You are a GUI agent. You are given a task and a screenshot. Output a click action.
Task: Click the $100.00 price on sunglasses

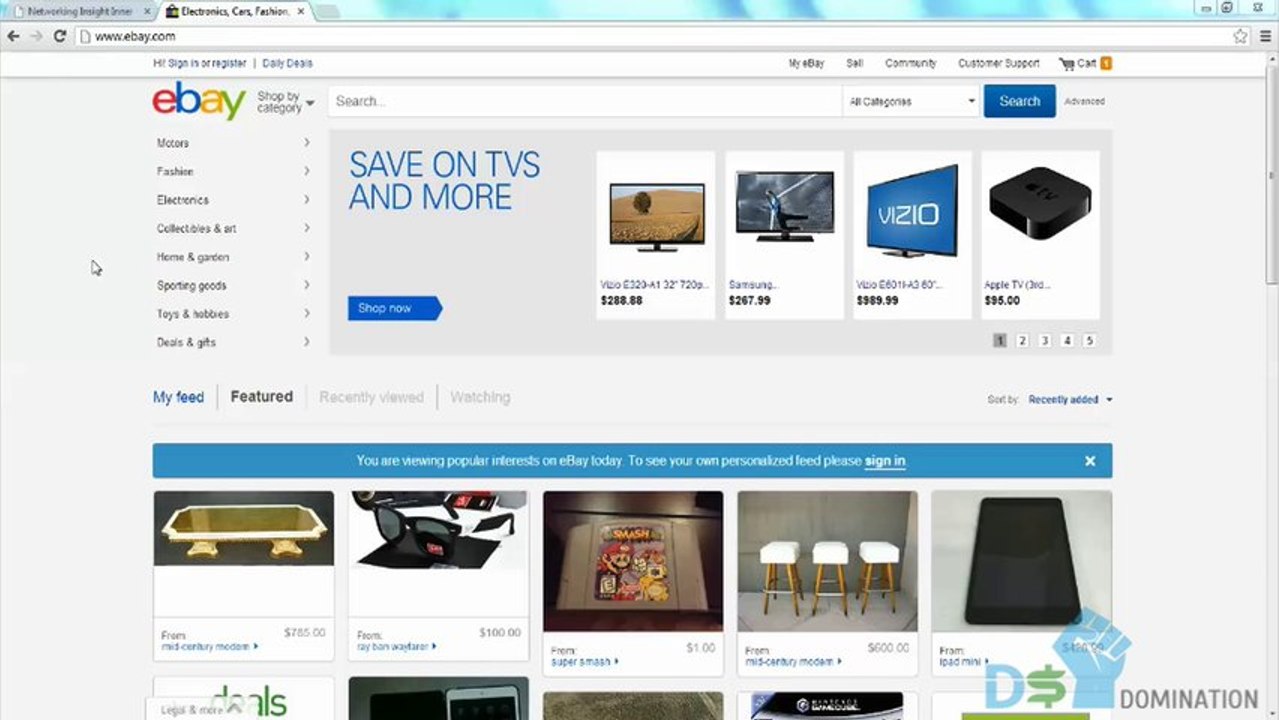pos(499,633)
